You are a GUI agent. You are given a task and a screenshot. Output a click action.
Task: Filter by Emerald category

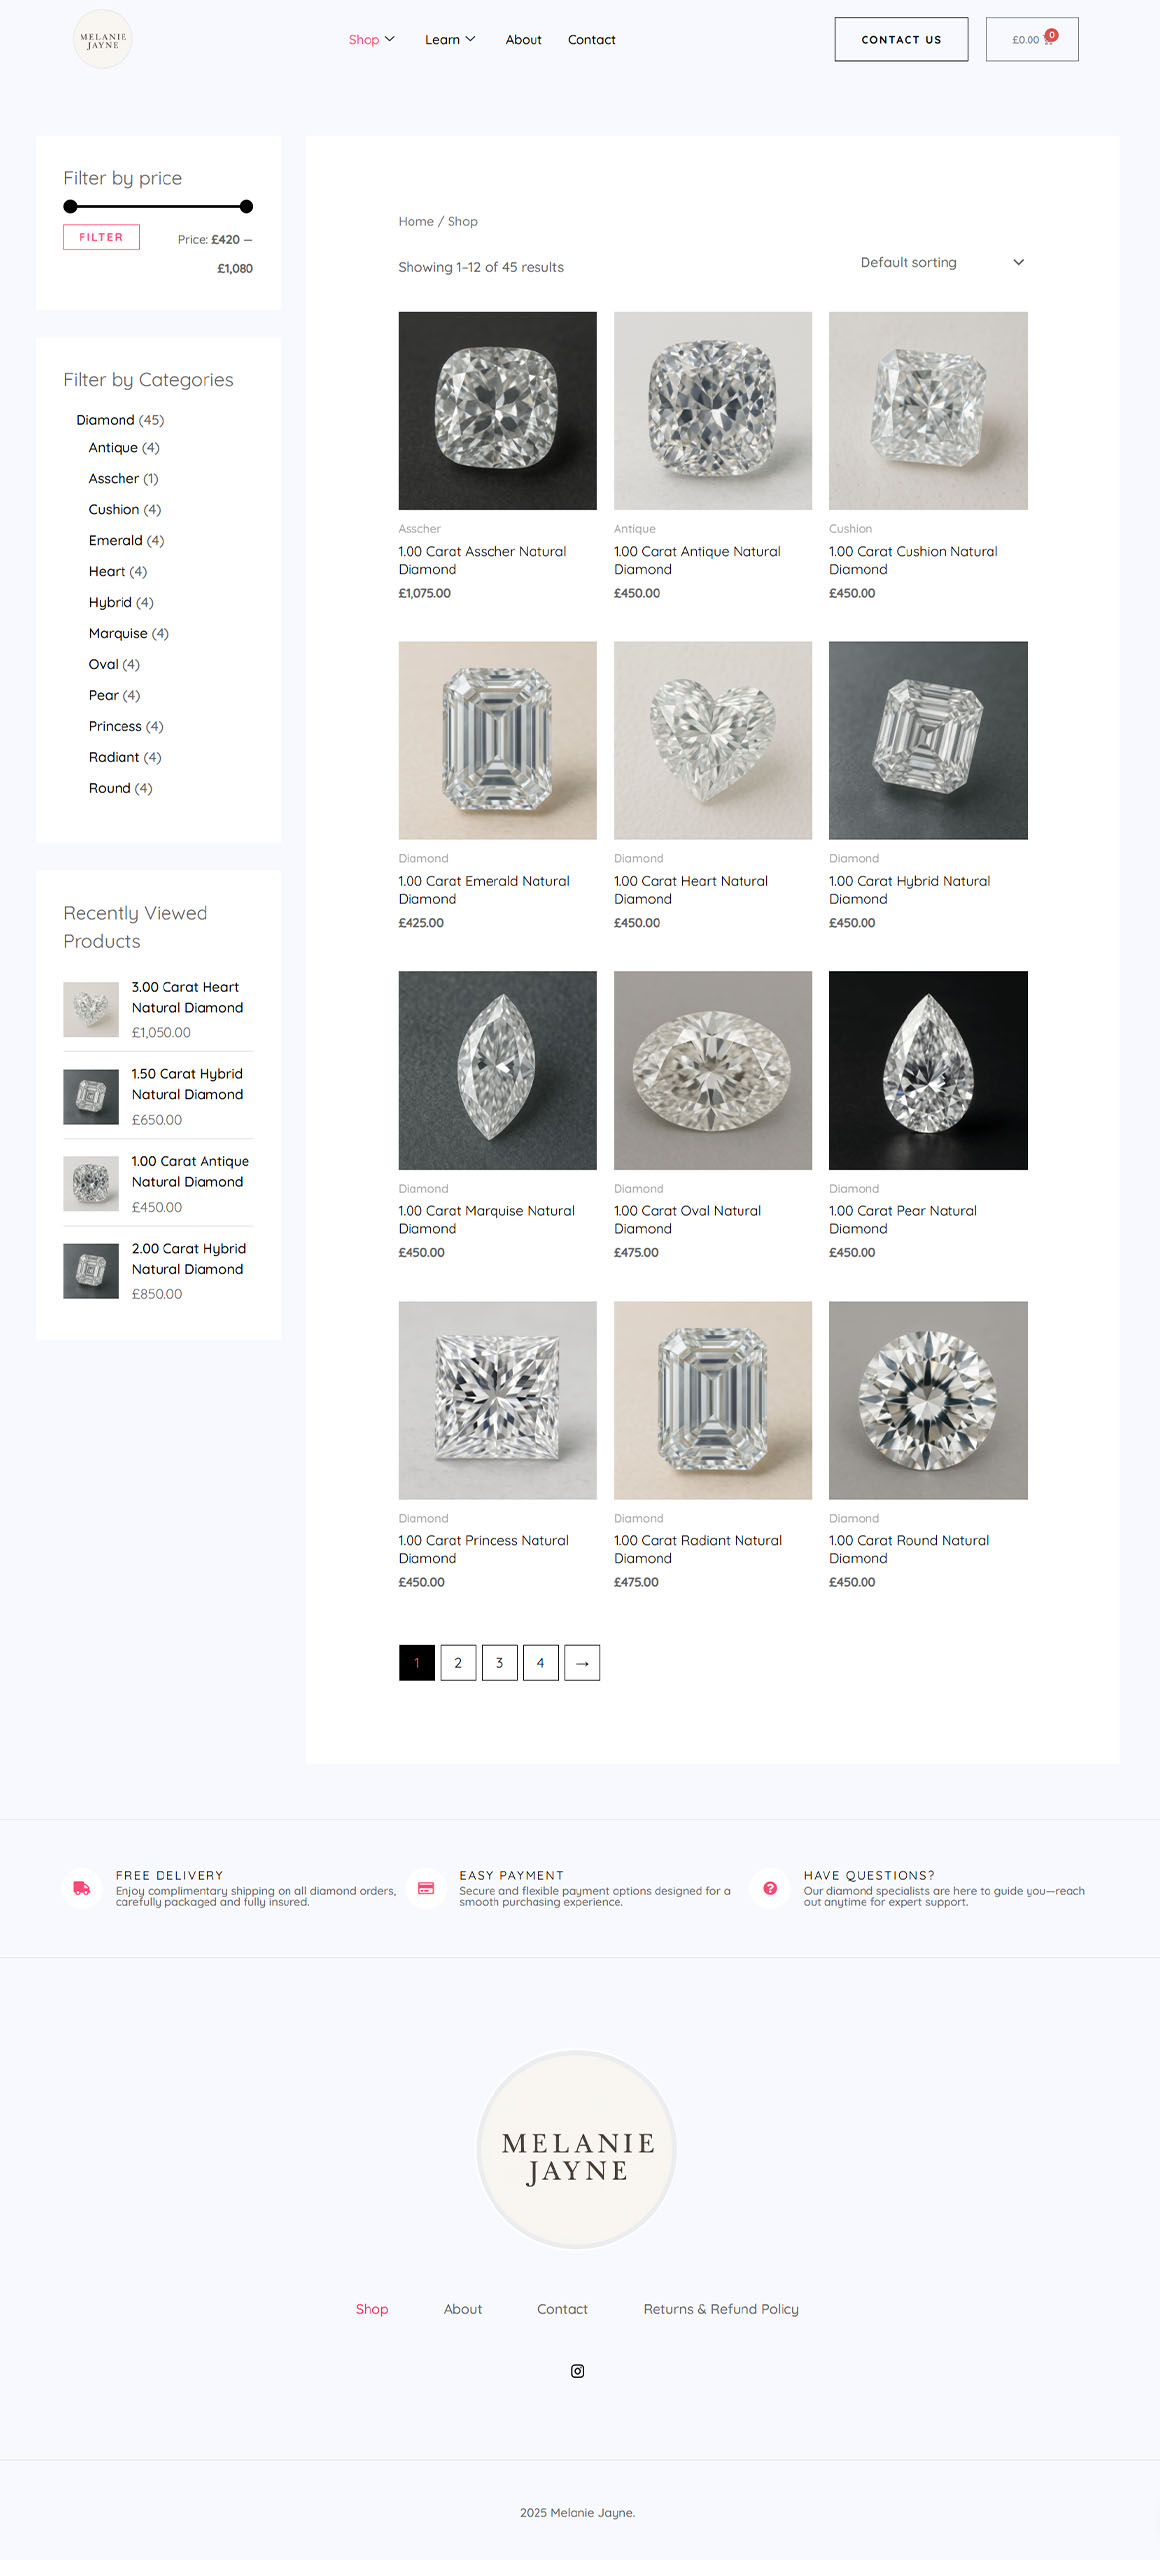[x=126, y=540]
